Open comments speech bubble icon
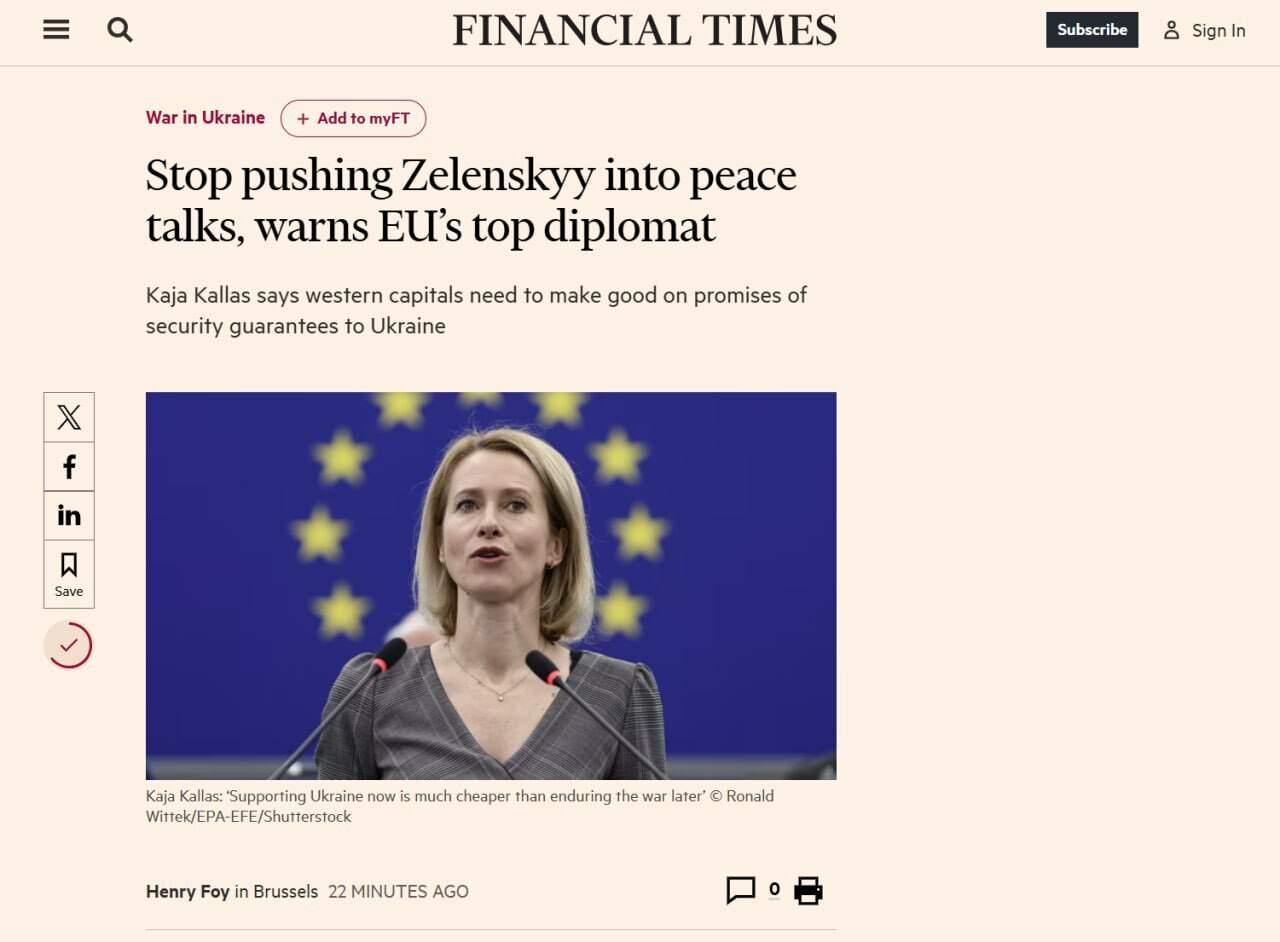Image resolution: width=1280 pixels, height=942 pixels. coord(740,890)
